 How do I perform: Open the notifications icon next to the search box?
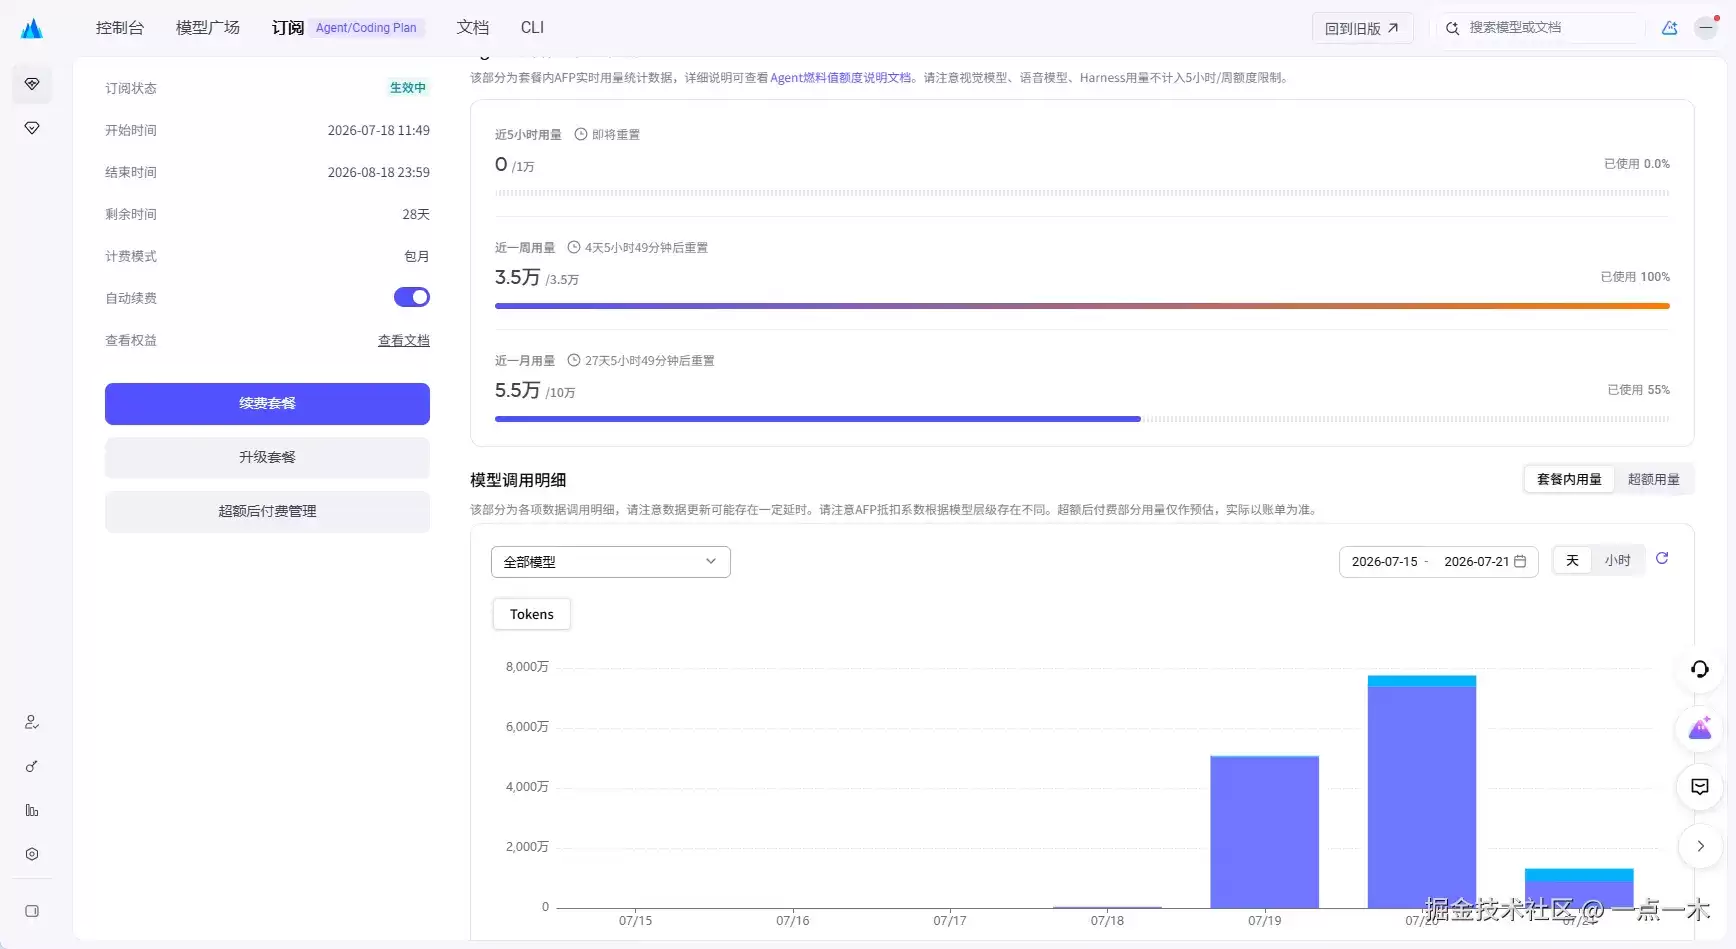1670,28
